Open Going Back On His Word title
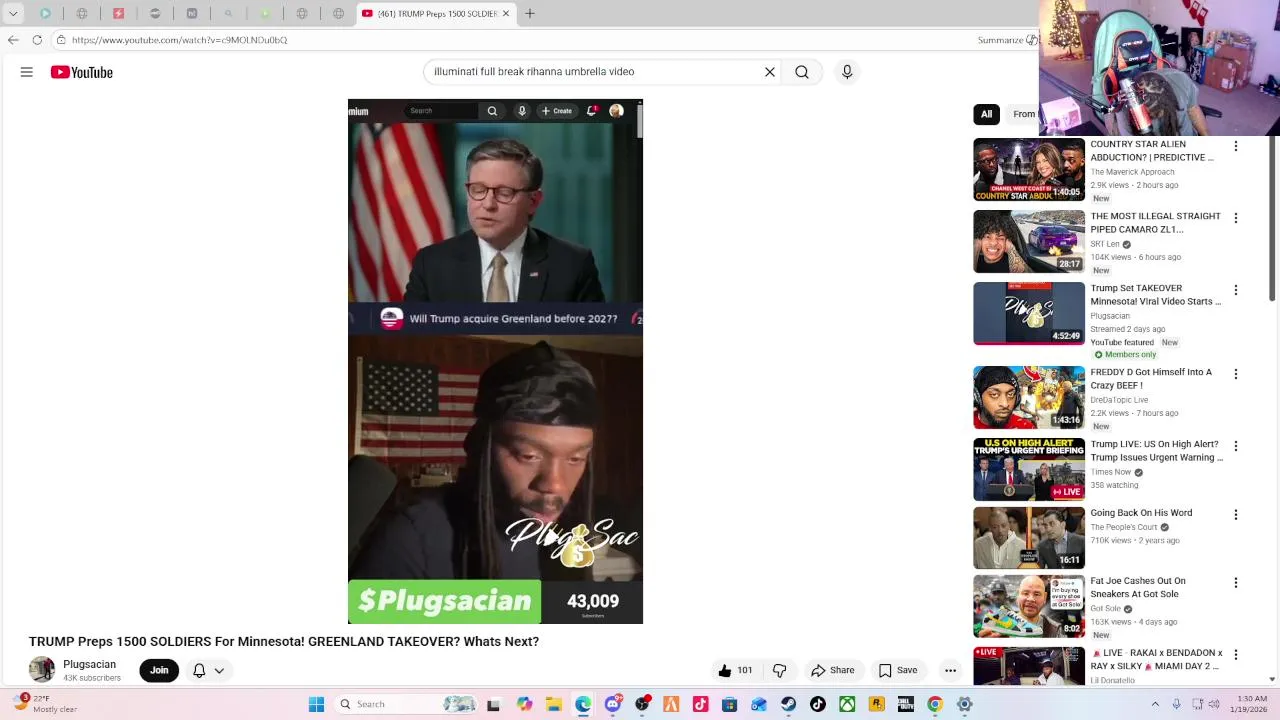 click(x=1141, y=513)
